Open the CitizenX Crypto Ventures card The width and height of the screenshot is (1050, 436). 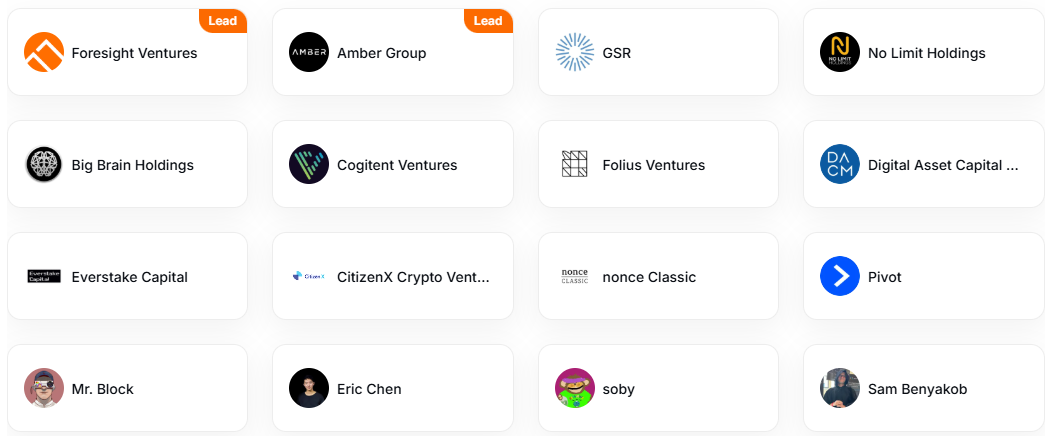pyautogui.click(x=392, y=276)
